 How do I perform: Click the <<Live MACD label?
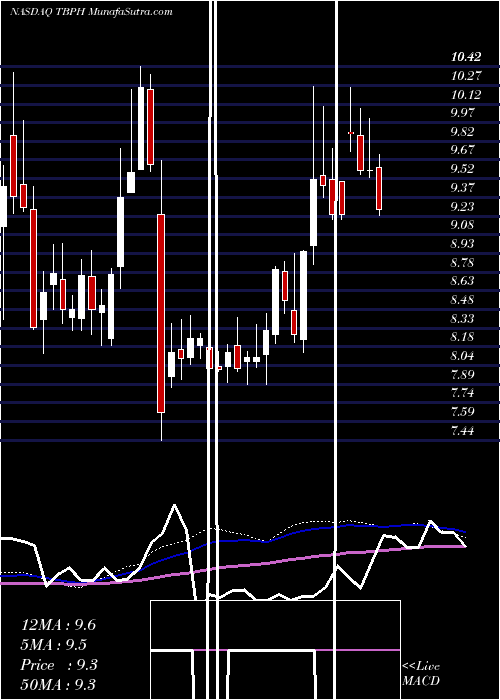[421, 674]
